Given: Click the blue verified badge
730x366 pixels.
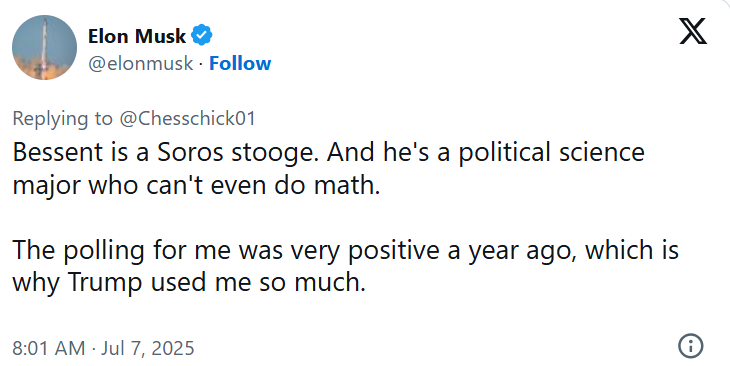Looking at the screenshot, I should tap(202, 36).
